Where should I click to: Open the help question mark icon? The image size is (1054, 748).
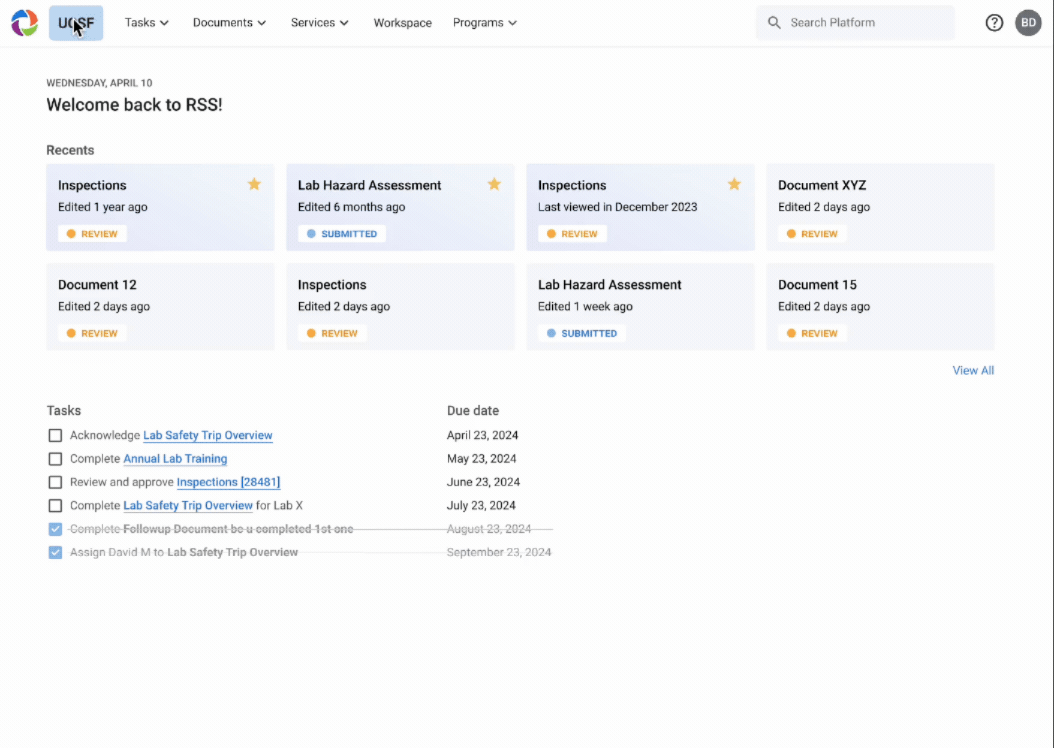(x=994, y=23)
